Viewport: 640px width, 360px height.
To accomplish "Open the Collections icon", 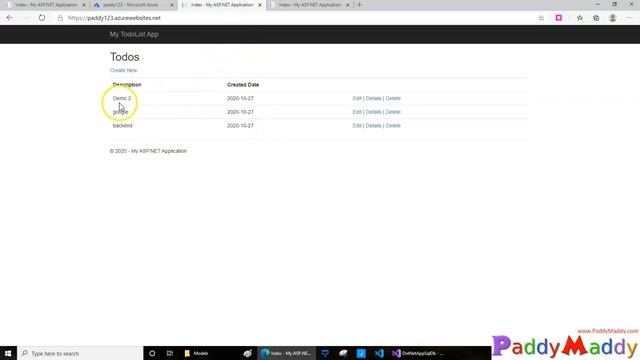I will click(x=596, y=18).
